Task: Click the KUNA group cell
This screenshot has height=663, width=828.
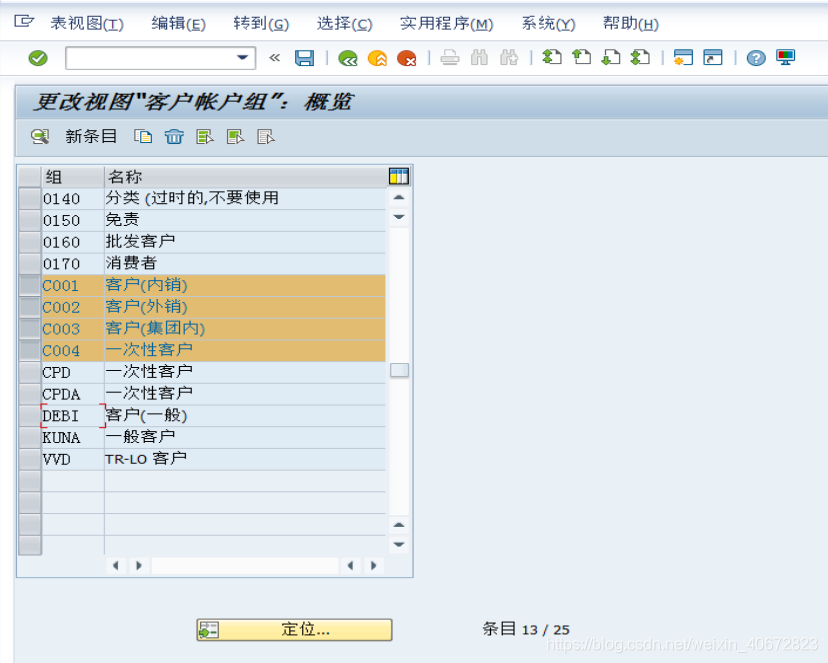Action: click(x=73, y=437)
